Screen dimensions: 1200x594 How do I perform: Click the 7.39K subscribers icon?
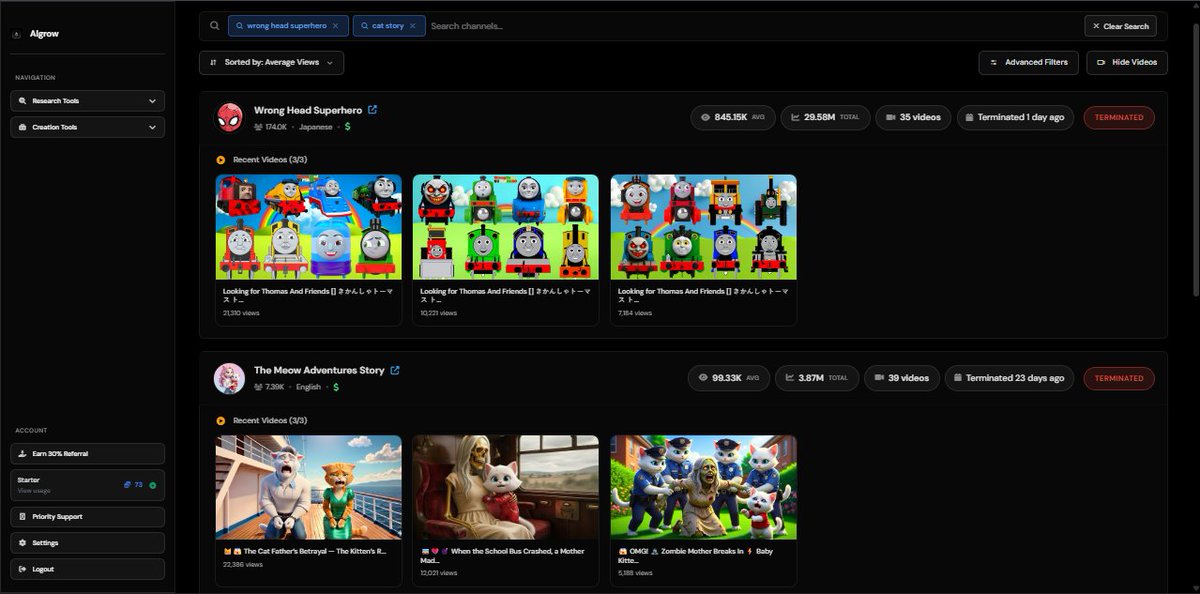pos(258,387)
